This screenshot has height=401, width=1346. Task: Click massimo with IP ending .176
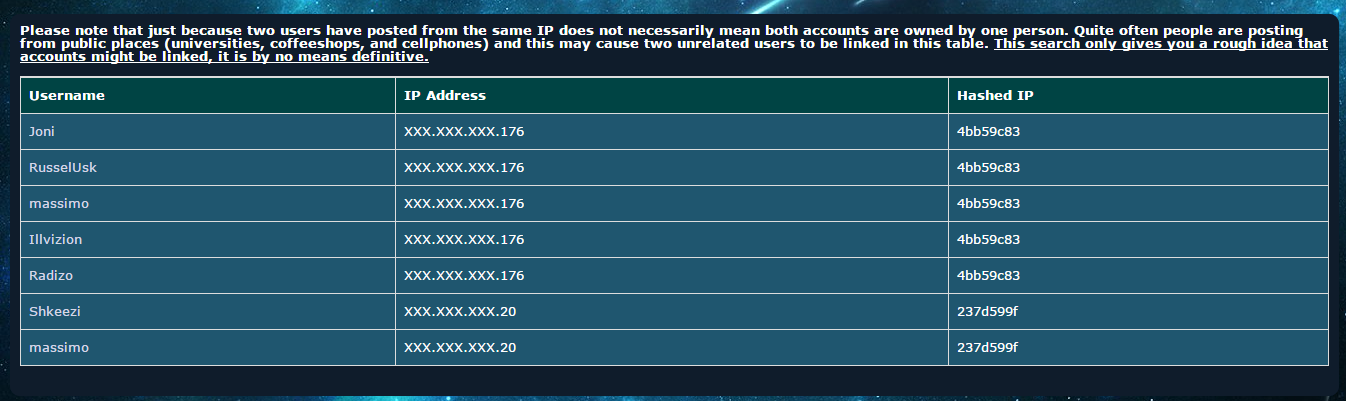tap(59, 204)
